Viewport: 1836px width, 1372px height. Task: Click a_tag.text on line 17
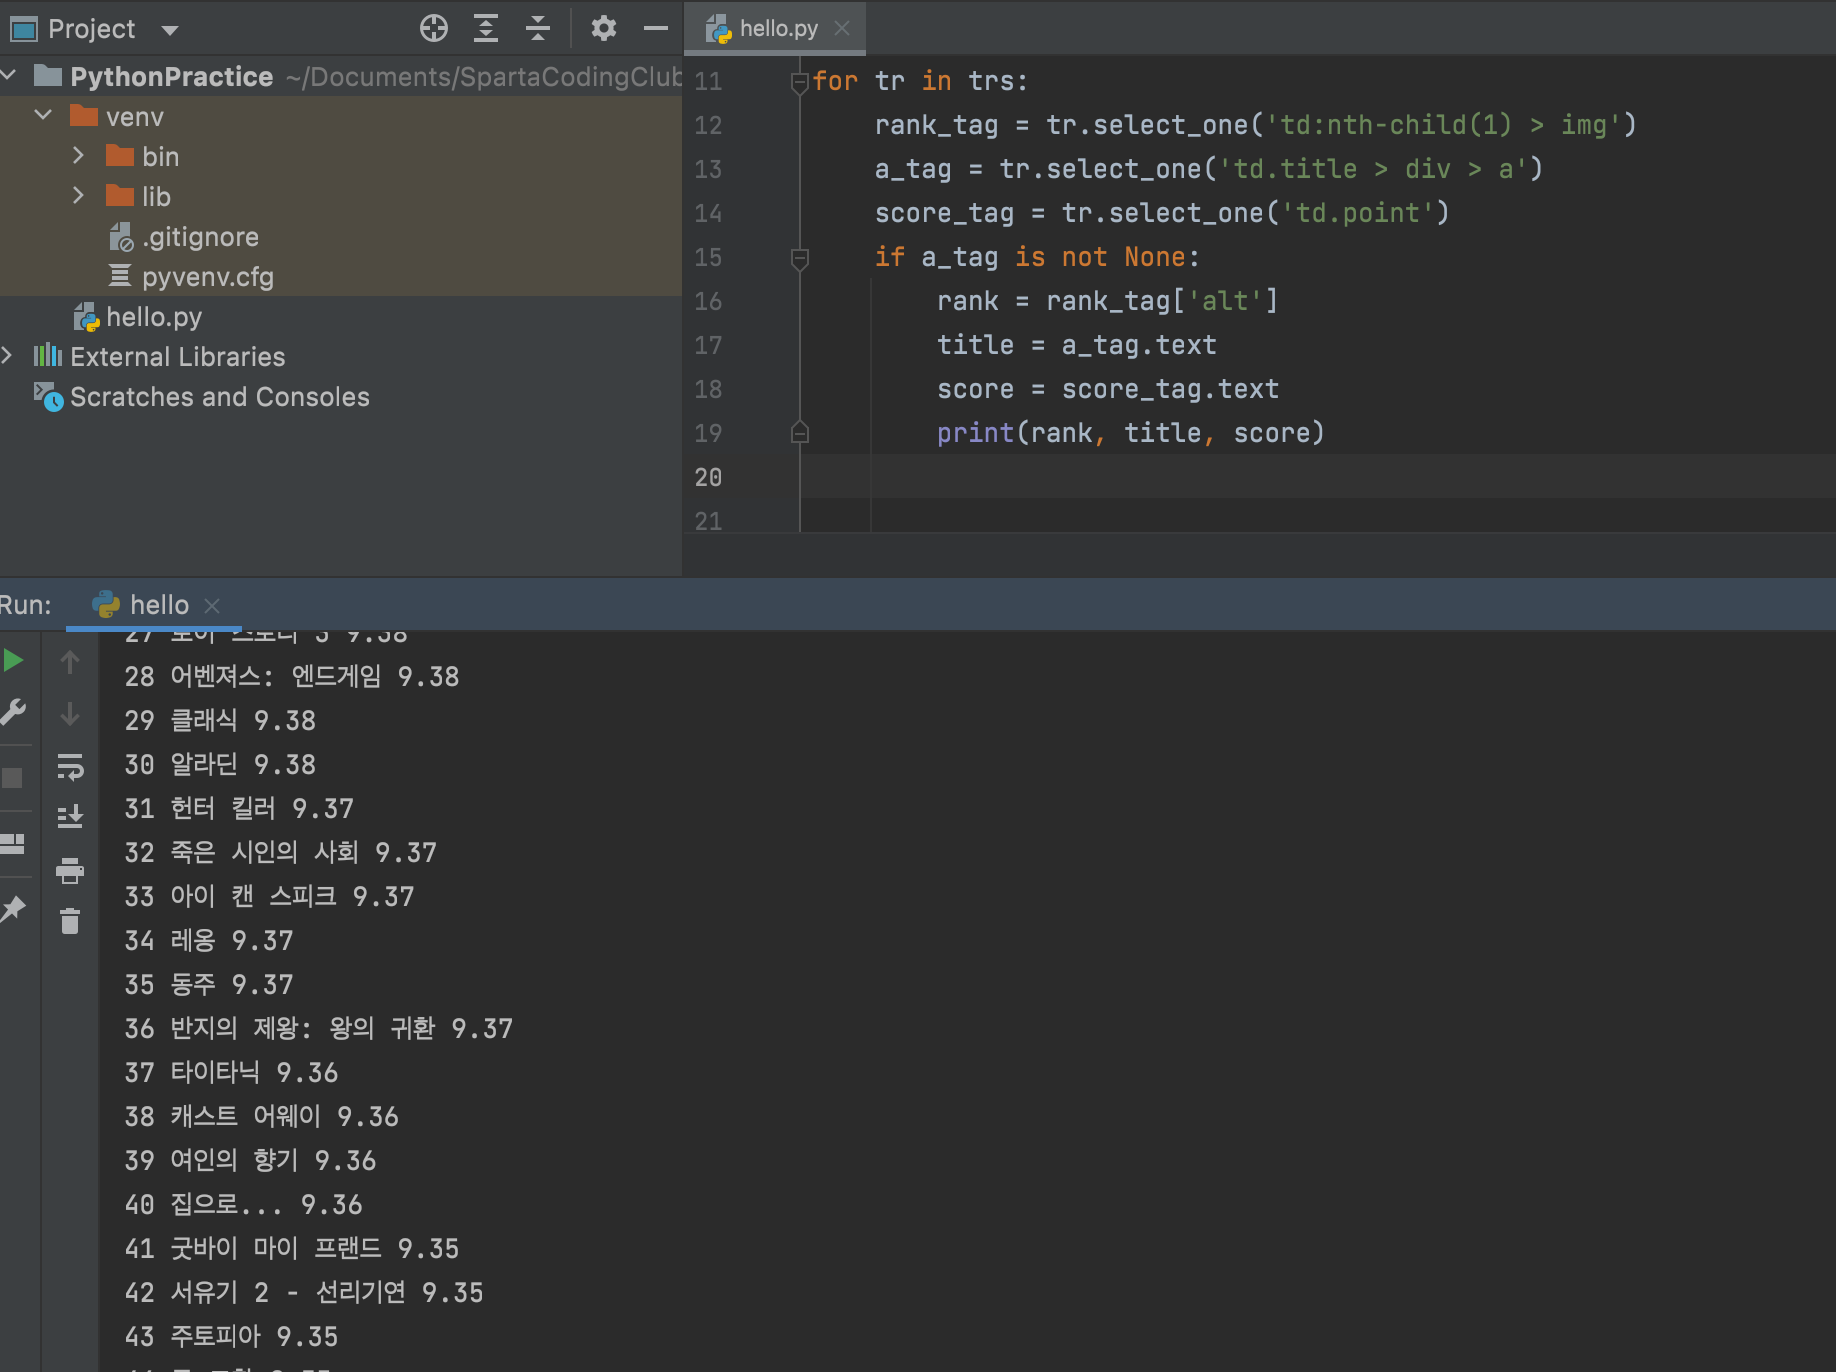pyautogui.click(x=1139, y=345)
